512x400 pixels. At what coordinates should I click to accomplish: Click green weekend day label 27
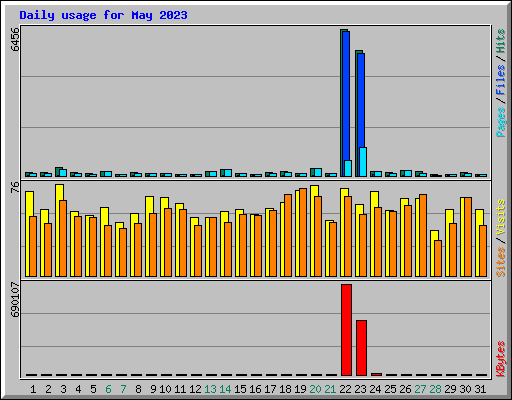[420, 389]
